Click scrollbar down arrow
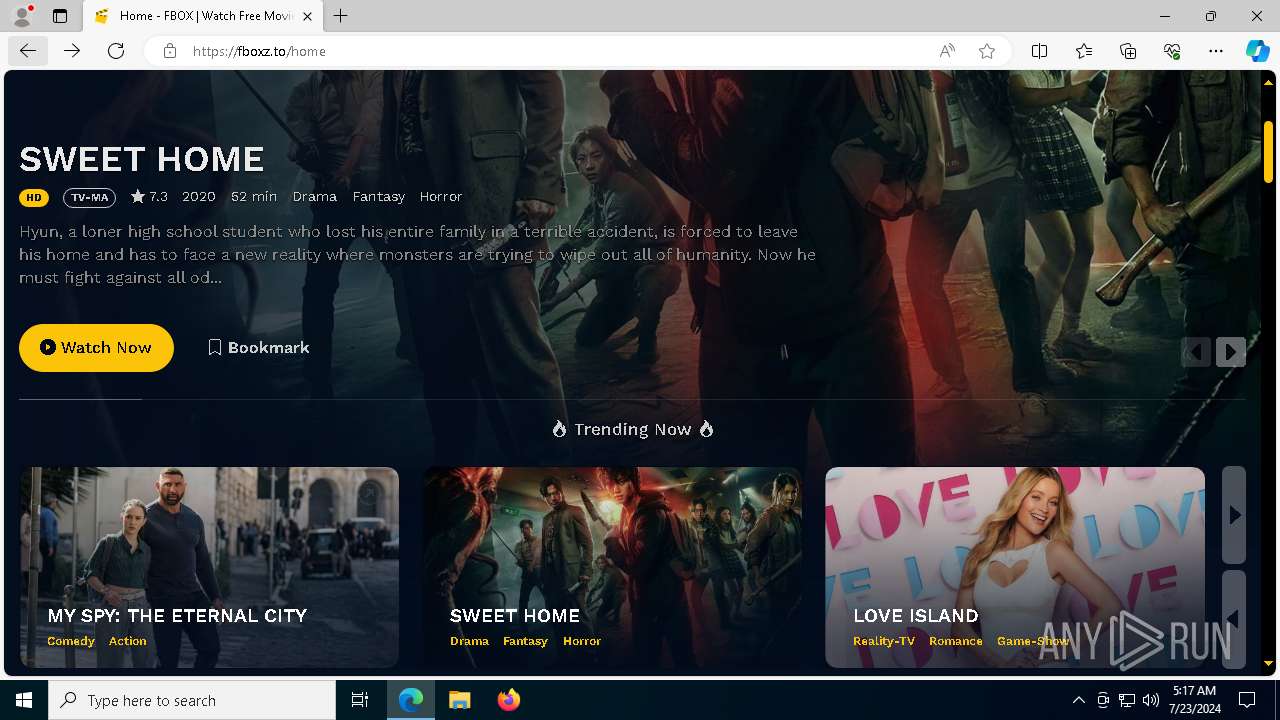This screenshot has width=1280, height=720. tap(1268, 664)
